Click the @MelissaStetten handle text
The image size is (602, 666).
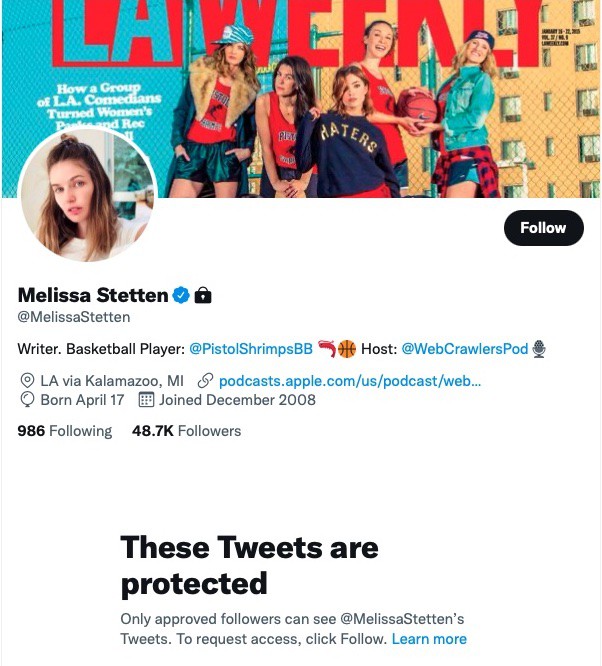[x=74, y=317]
